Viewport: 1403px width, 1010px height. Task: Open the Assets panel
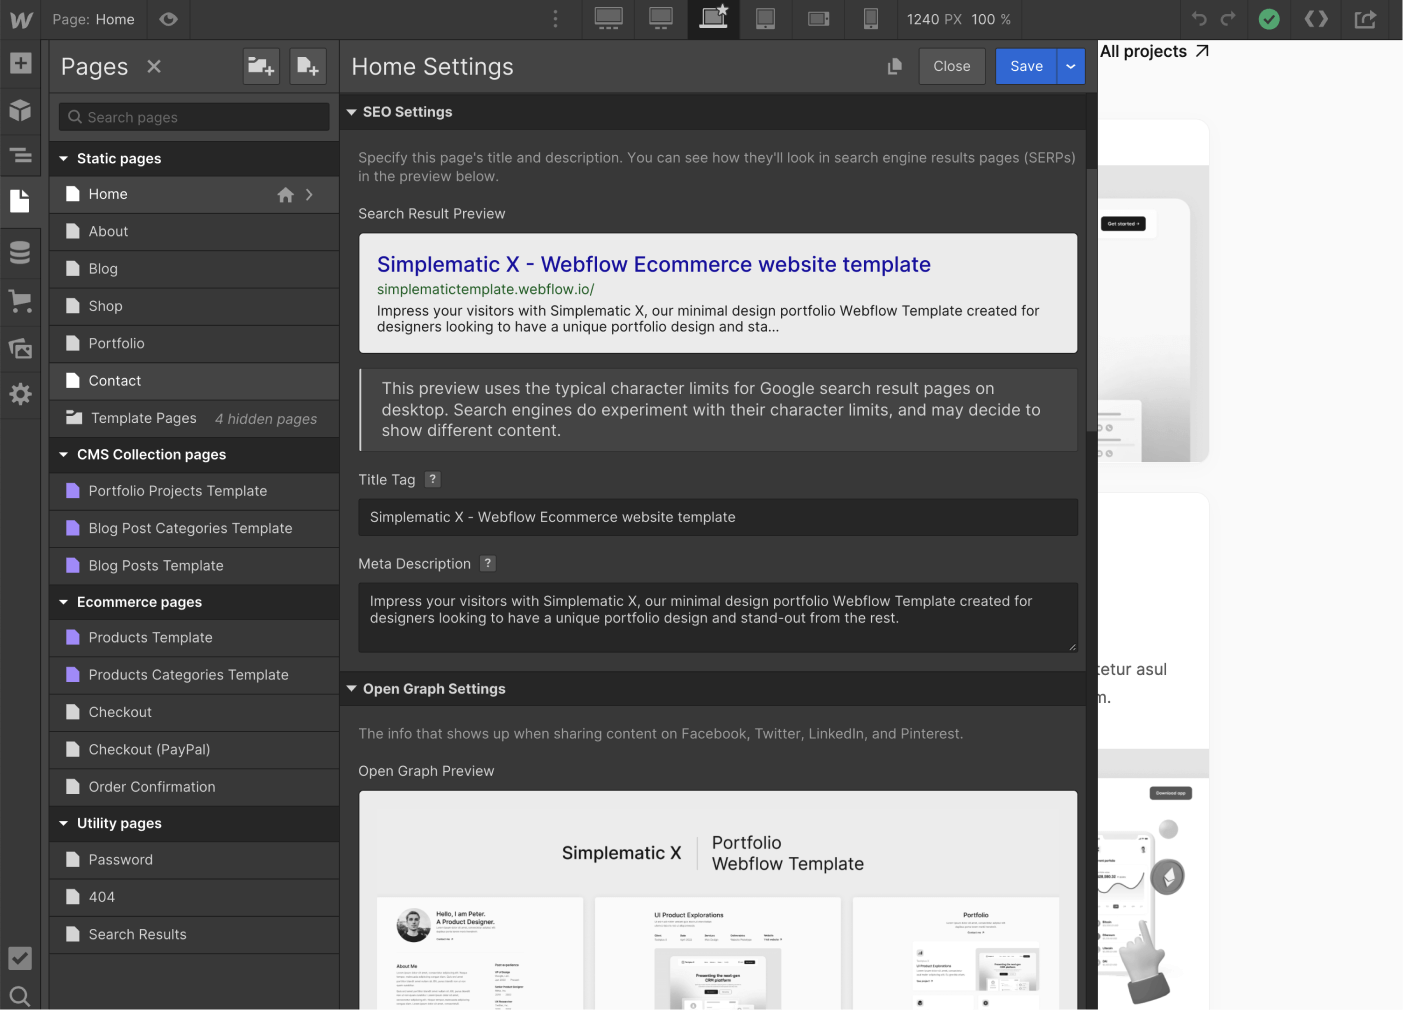[x=20, y=348]
